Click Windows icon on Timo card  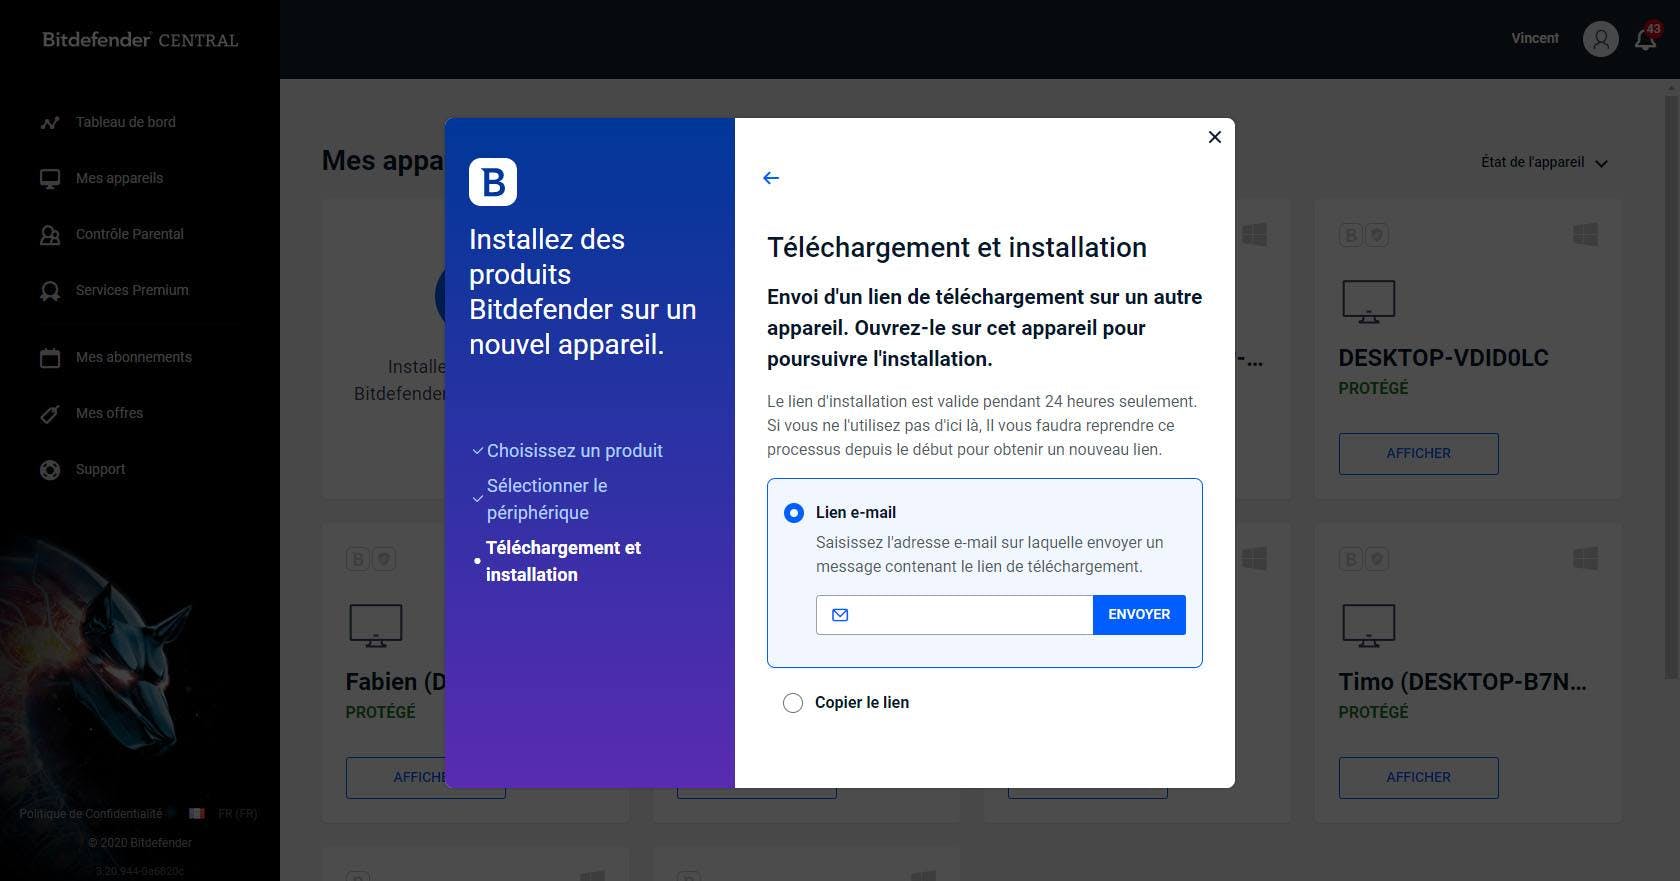click(1585, 558)
